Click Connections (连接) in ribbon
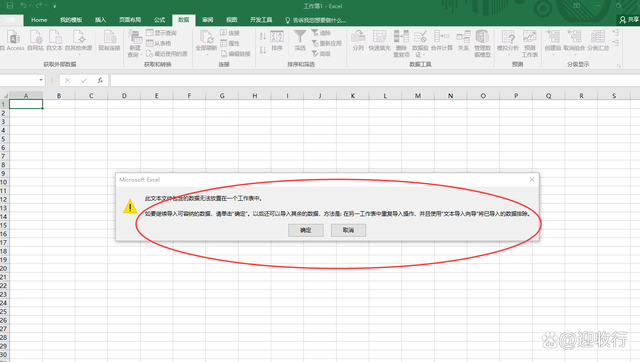 pos(230,33)
